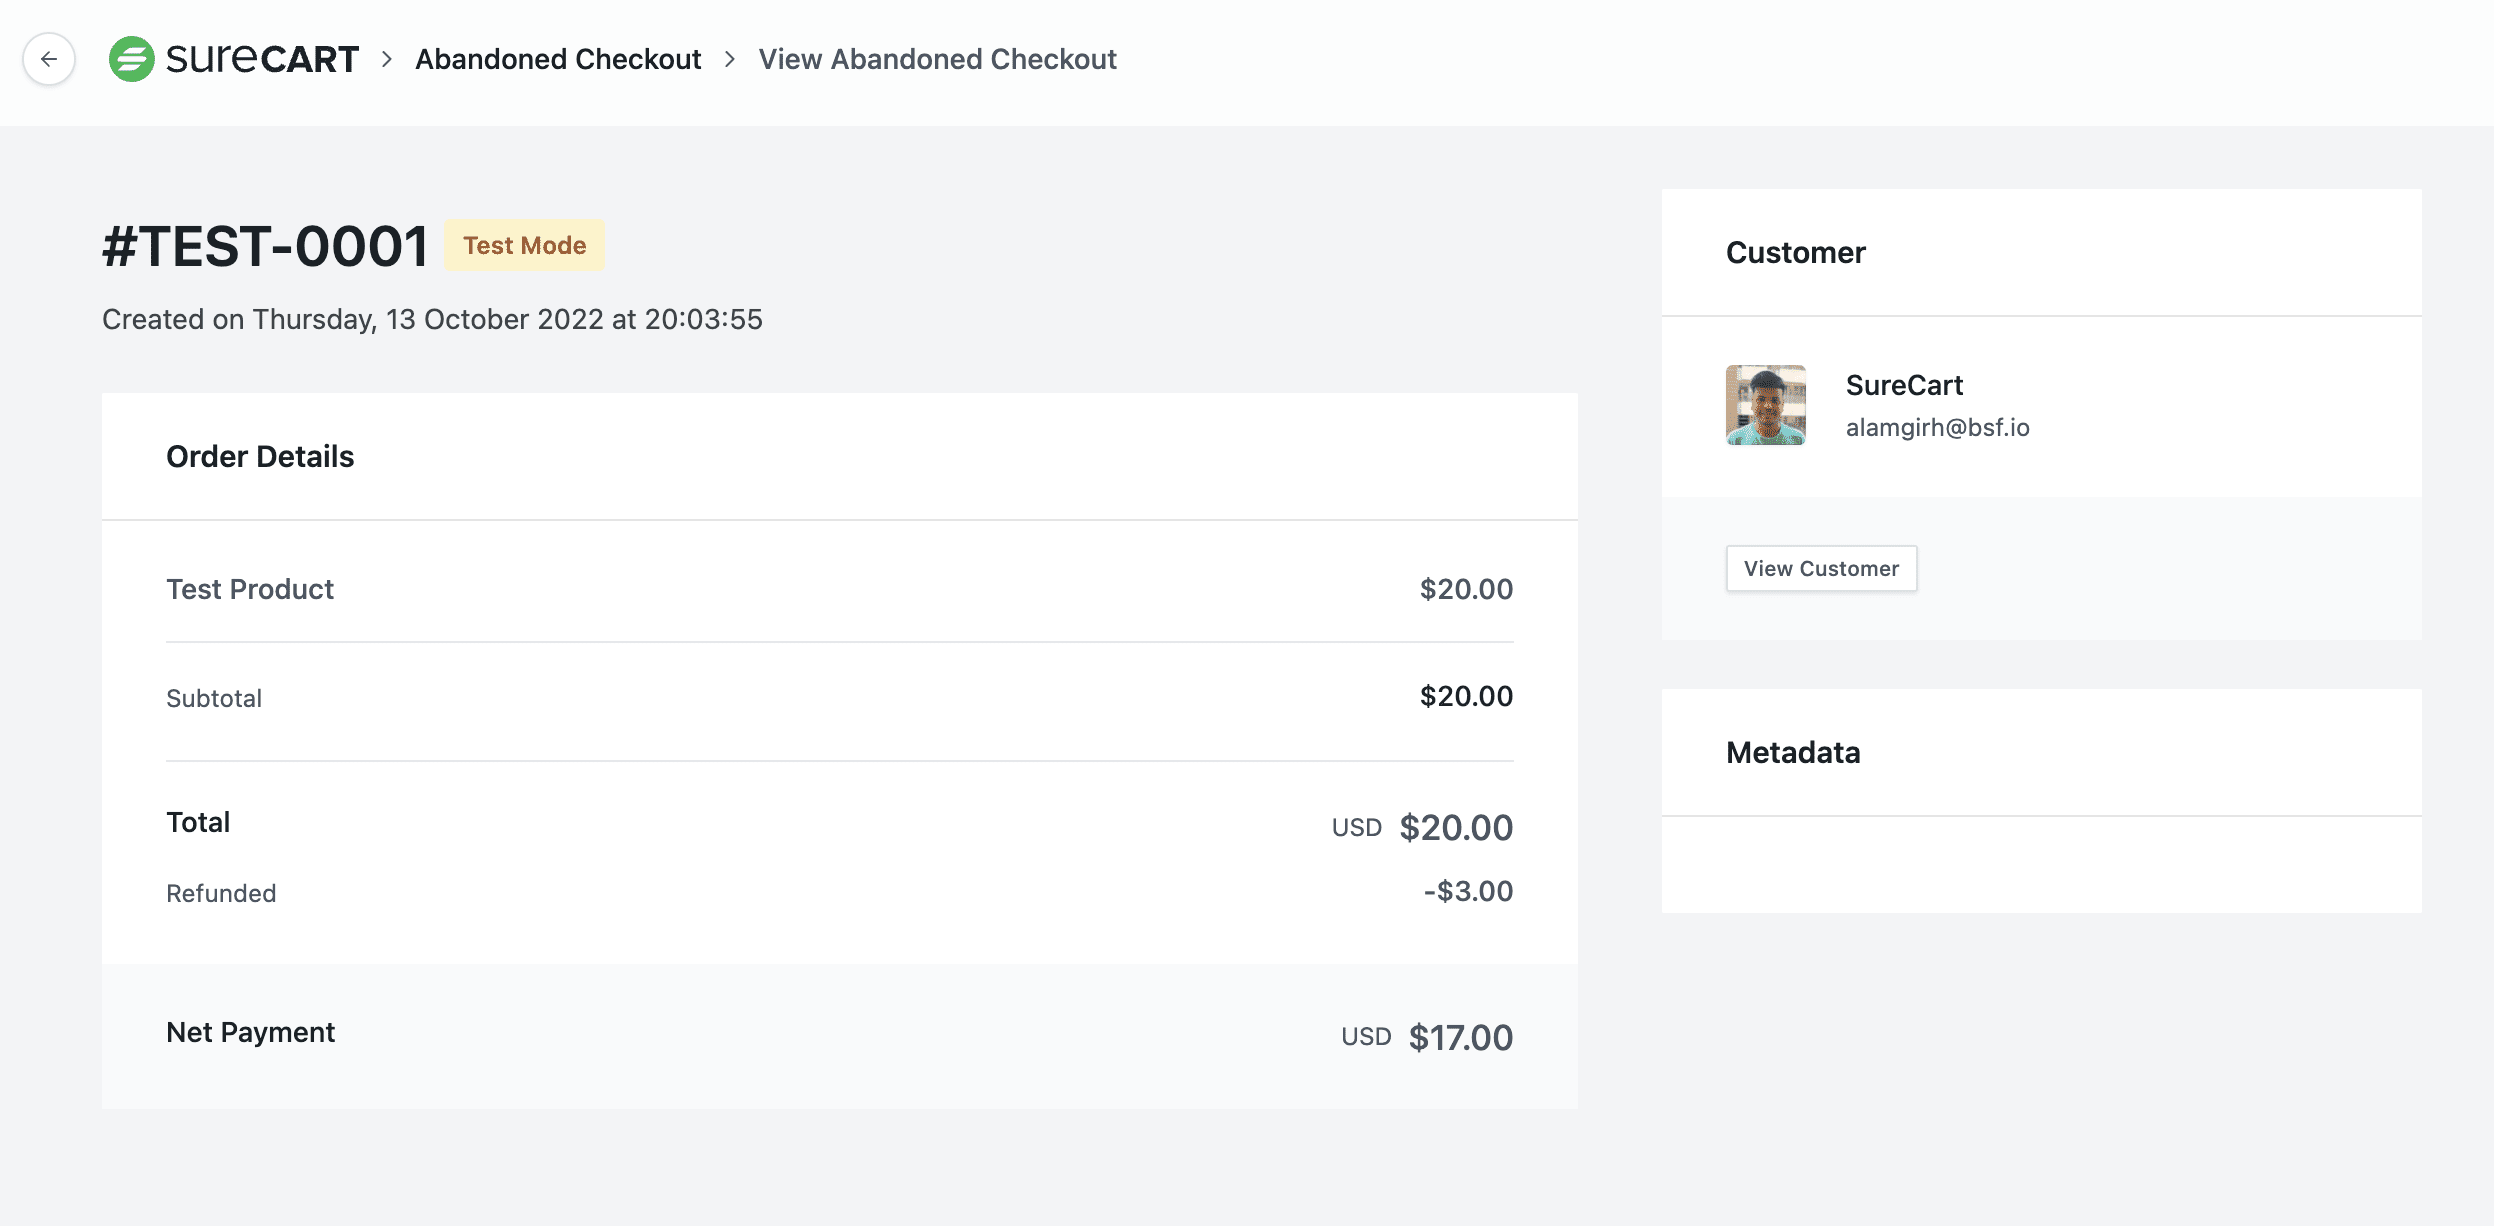Click the back arrow button

(x=49, y=59)
